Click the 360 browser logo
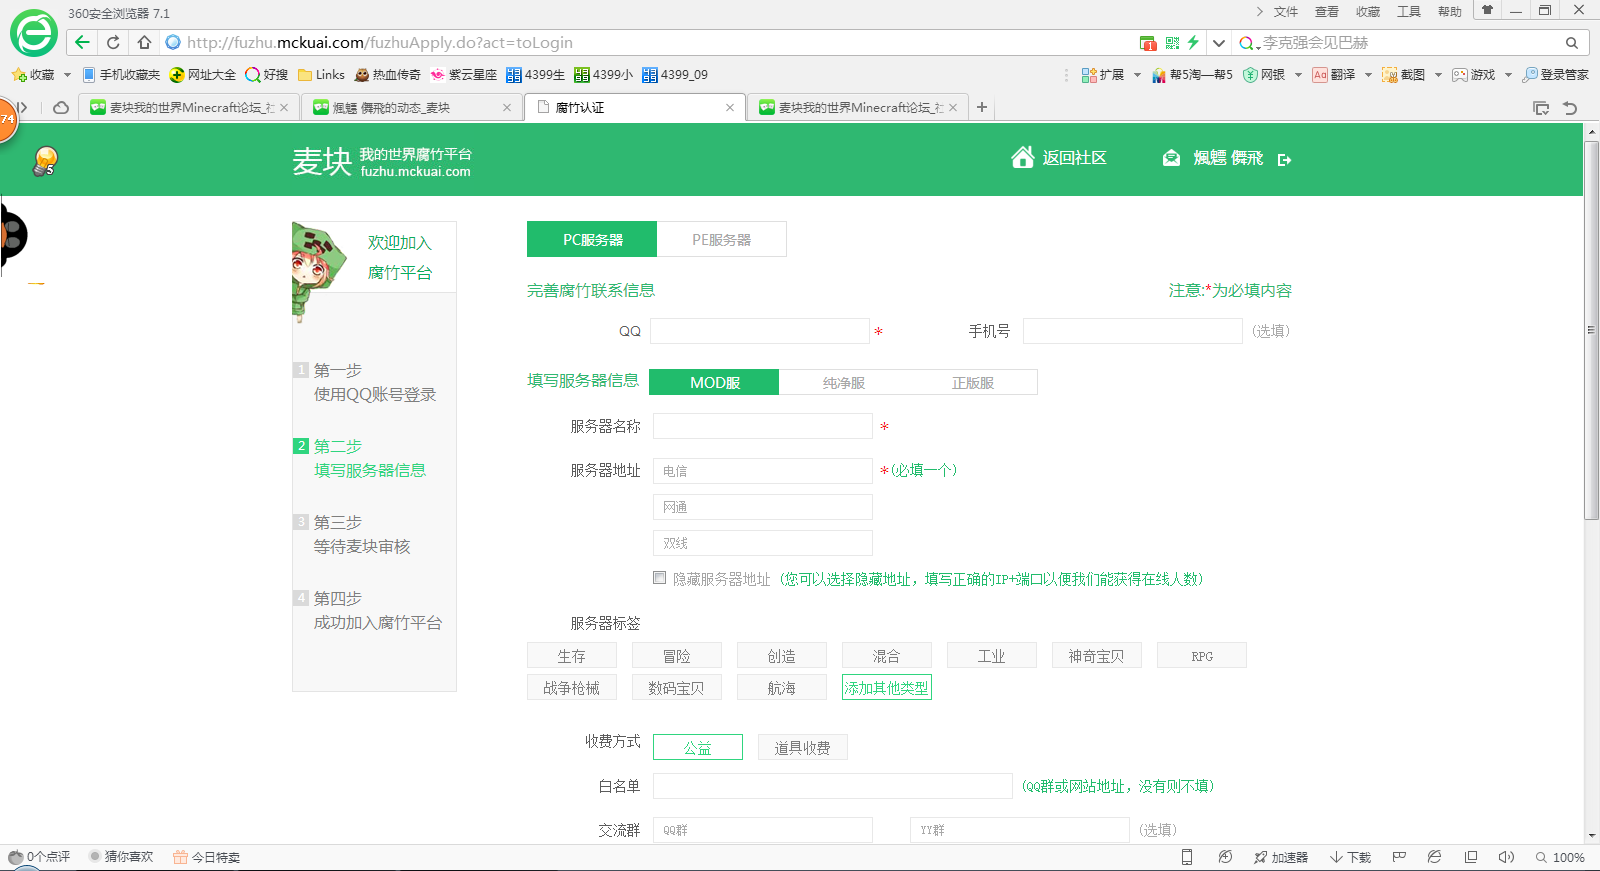 [34, 34]
